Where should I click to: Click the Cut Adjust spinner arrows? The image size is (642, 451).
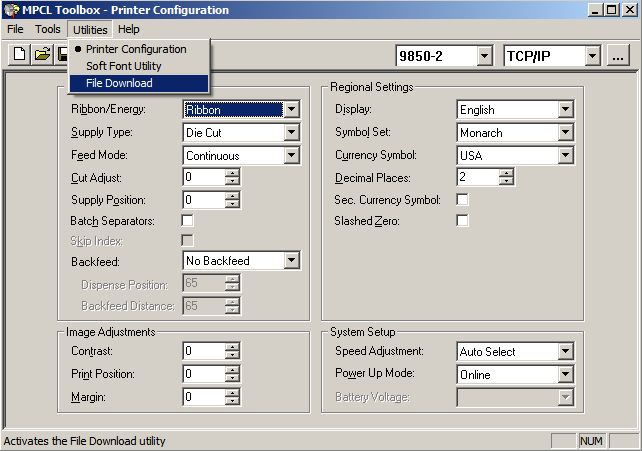[232, 177]
